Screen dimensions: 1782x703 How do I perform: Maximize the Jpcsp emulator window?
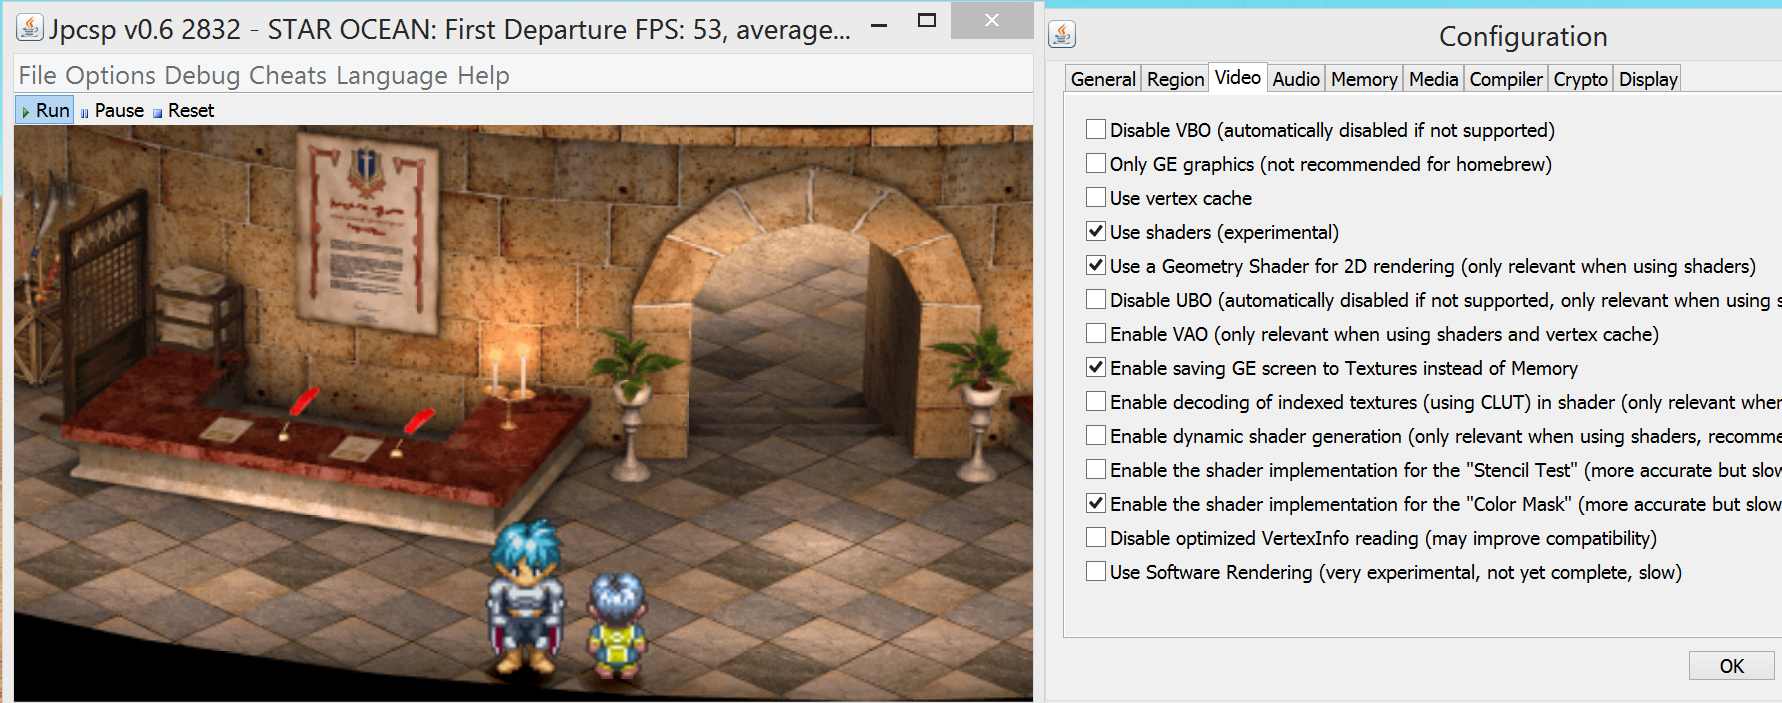pos(927,21)
